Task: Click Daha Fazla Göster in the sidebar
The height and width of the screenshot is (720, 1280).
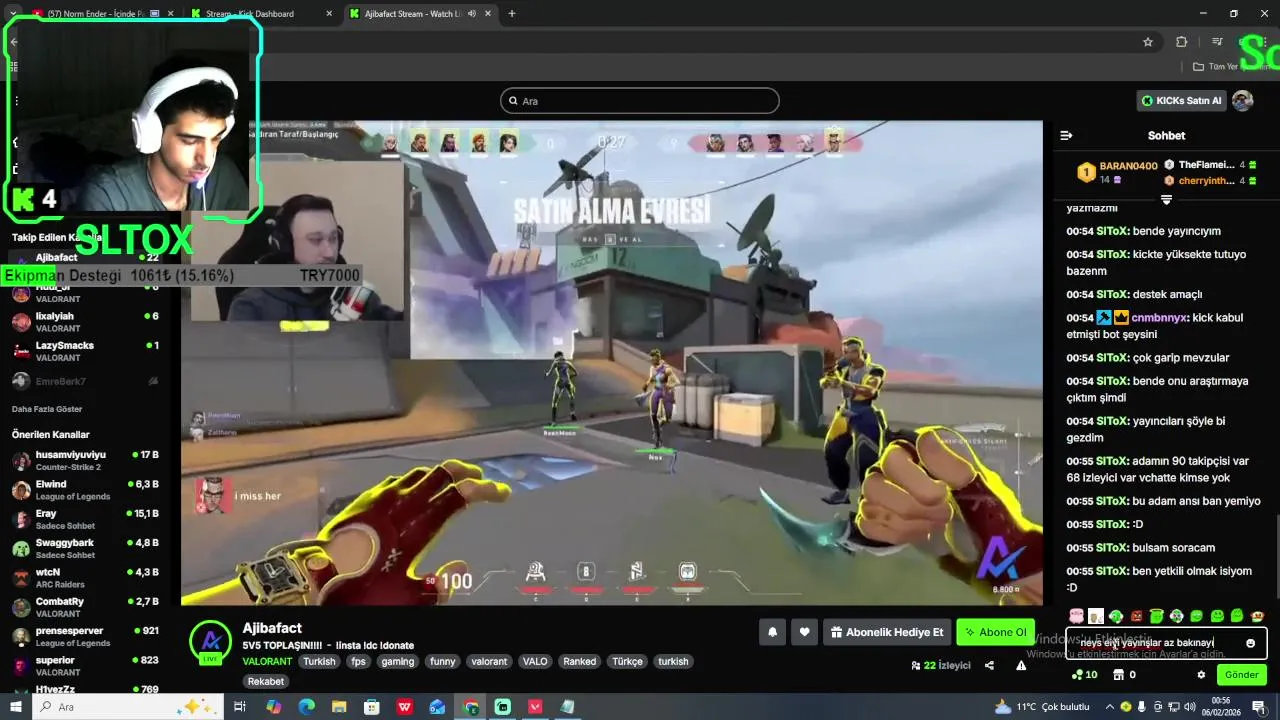Action: coord(47,409)
